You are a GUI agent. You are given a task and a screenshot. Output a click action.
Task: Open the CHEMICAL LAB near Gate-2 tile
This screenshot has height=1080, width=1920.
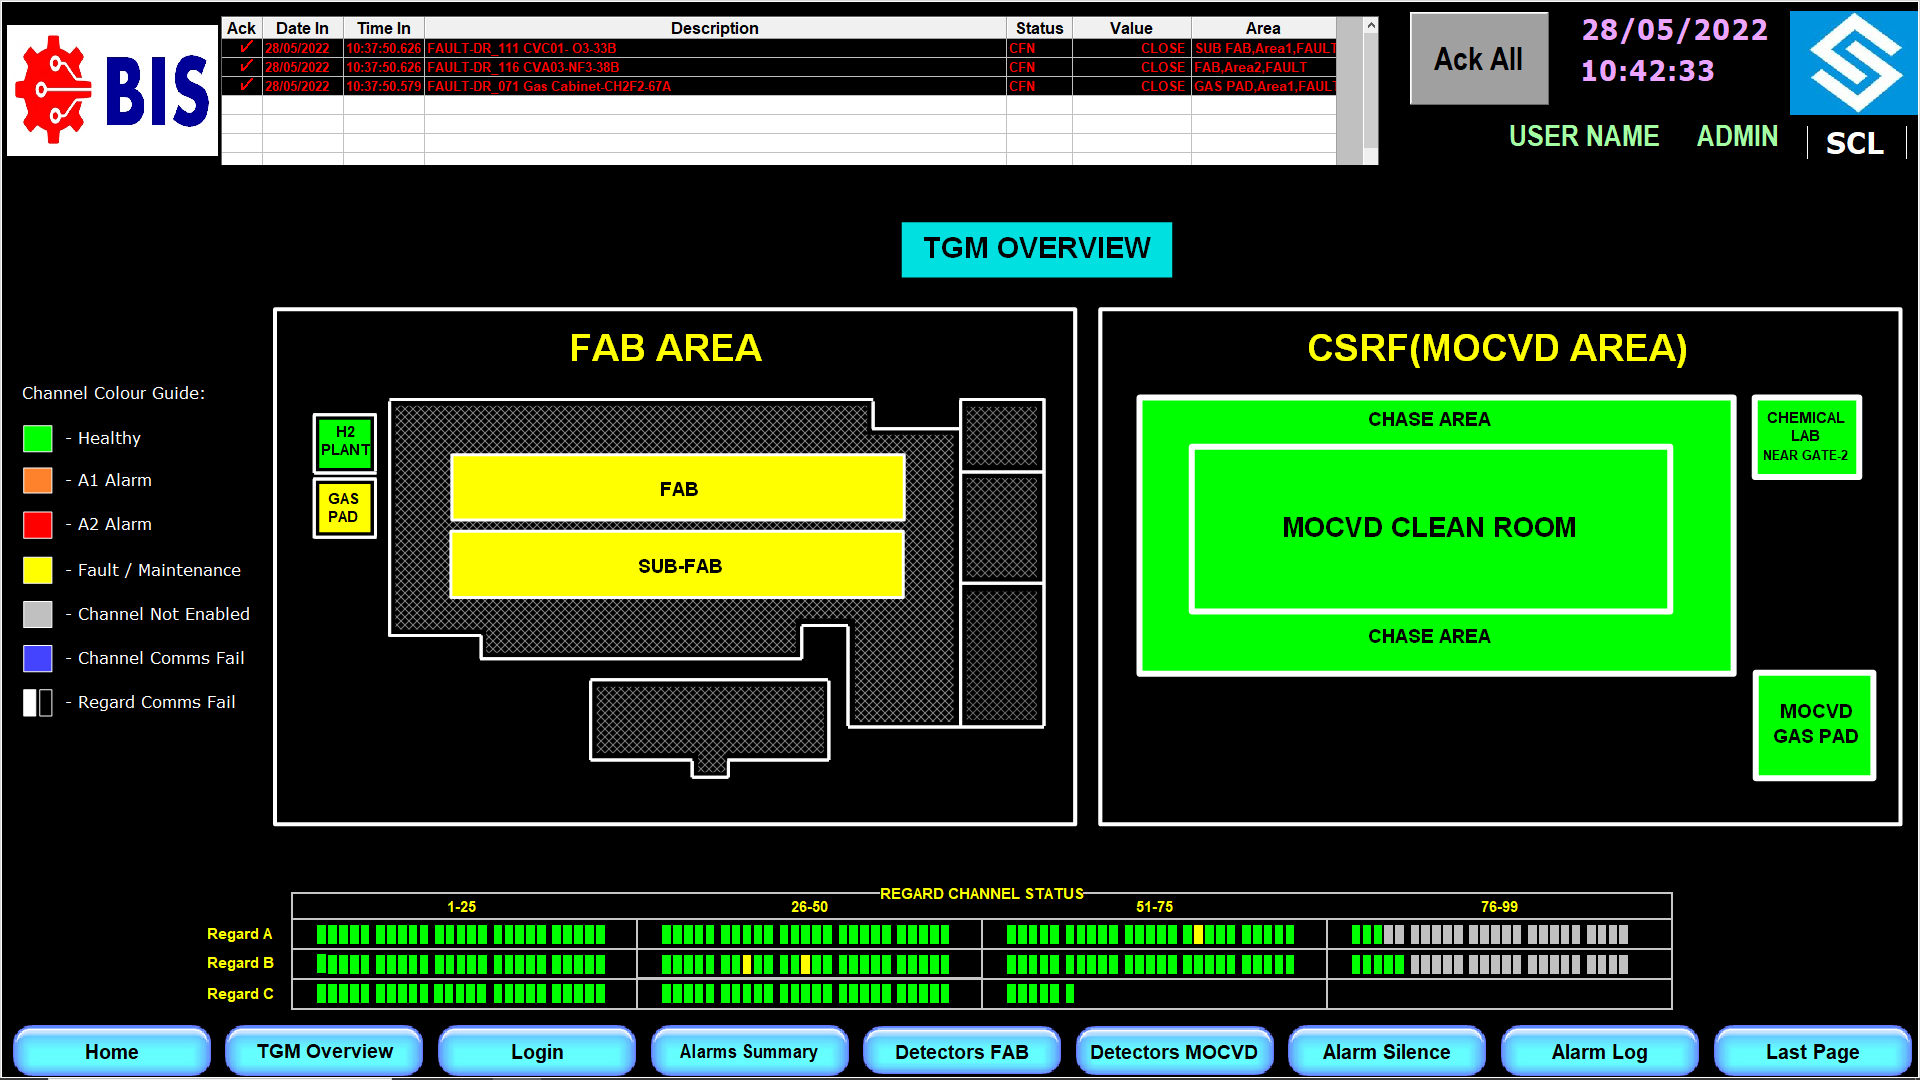point(1805,437)
